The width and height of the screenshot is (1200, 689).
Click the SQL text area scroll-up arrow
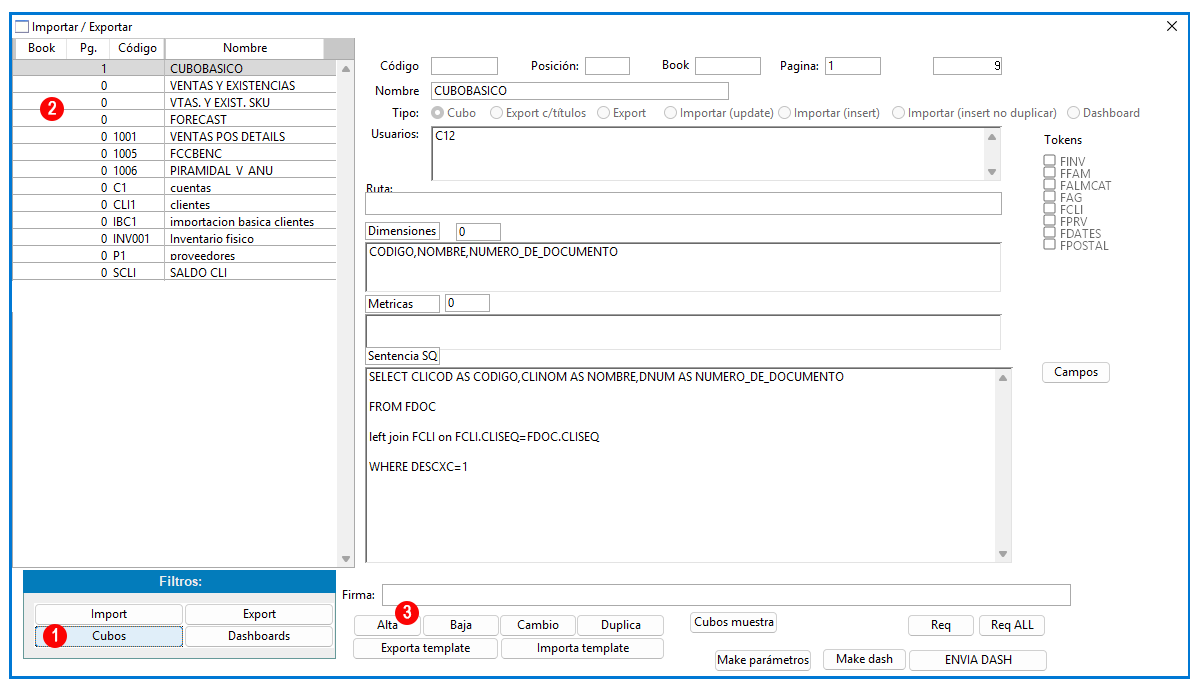pos(1003,378)
